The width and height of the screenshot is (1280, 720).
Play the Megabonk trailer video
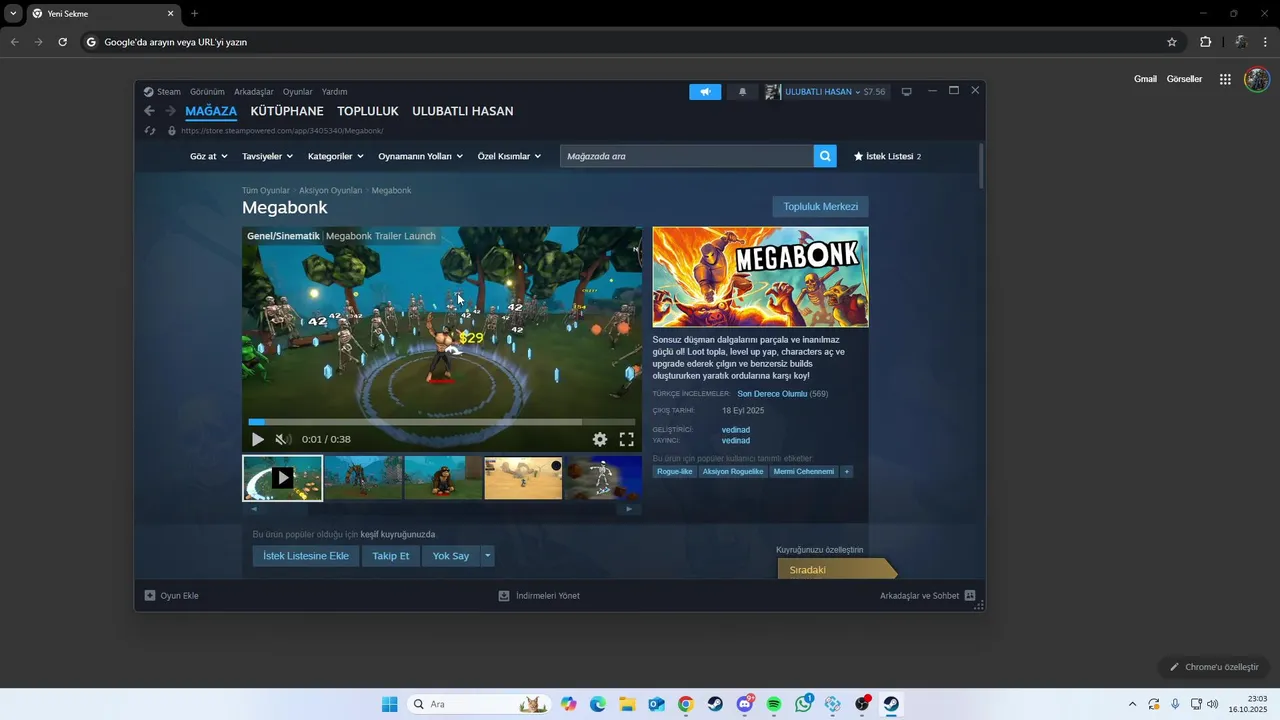(x=258, y=439)
